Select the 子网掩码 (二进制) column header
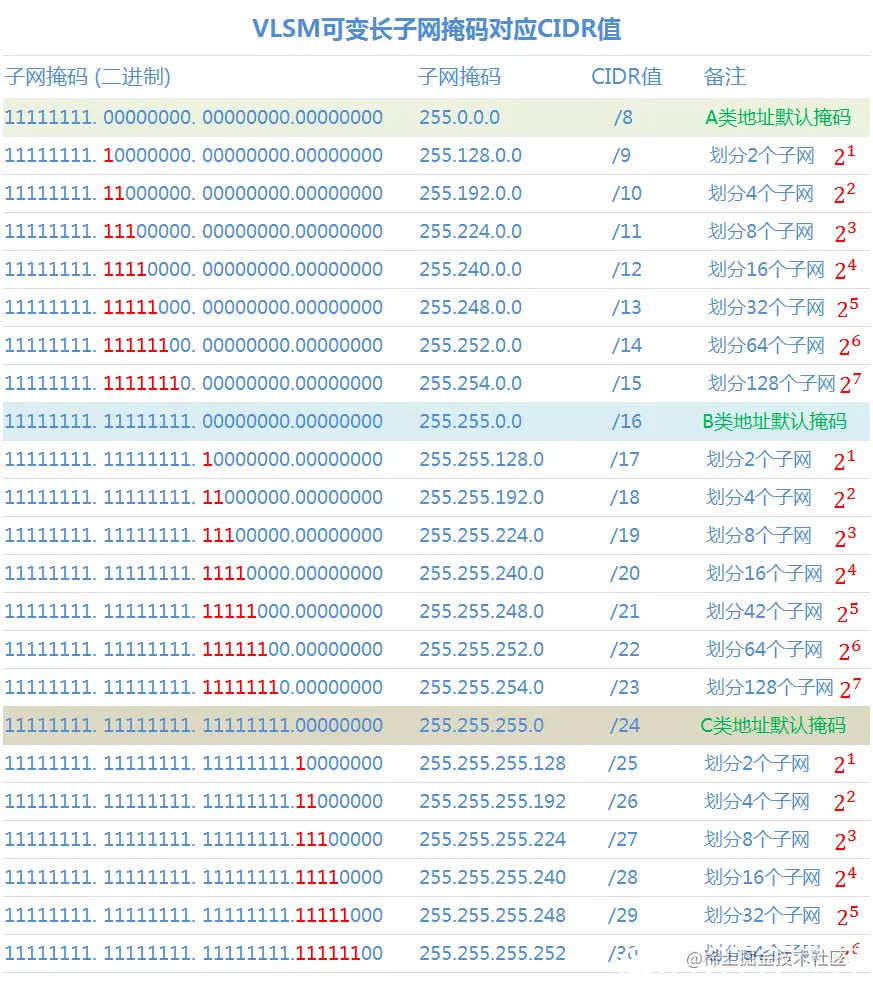Viewport: 873px width, 995px height. click(x=88, y=77)
